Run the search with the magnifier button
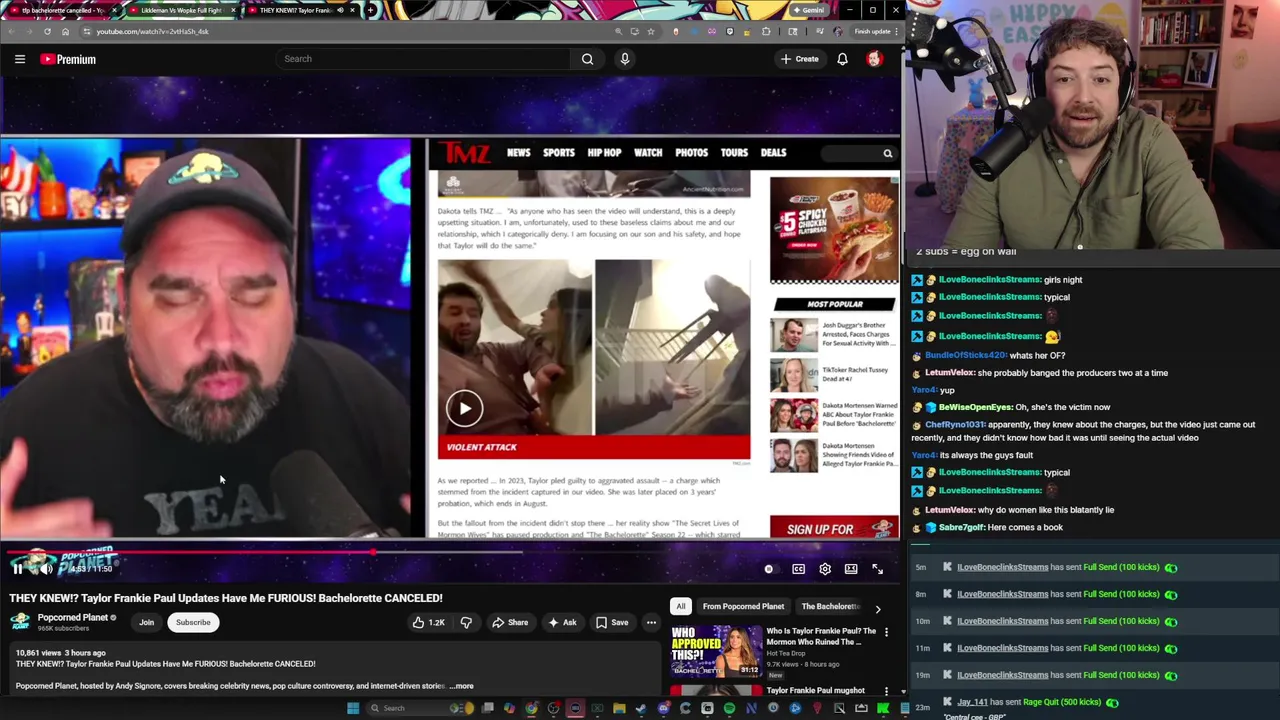The image size is (1280, 720). click(x=587, y=59)
